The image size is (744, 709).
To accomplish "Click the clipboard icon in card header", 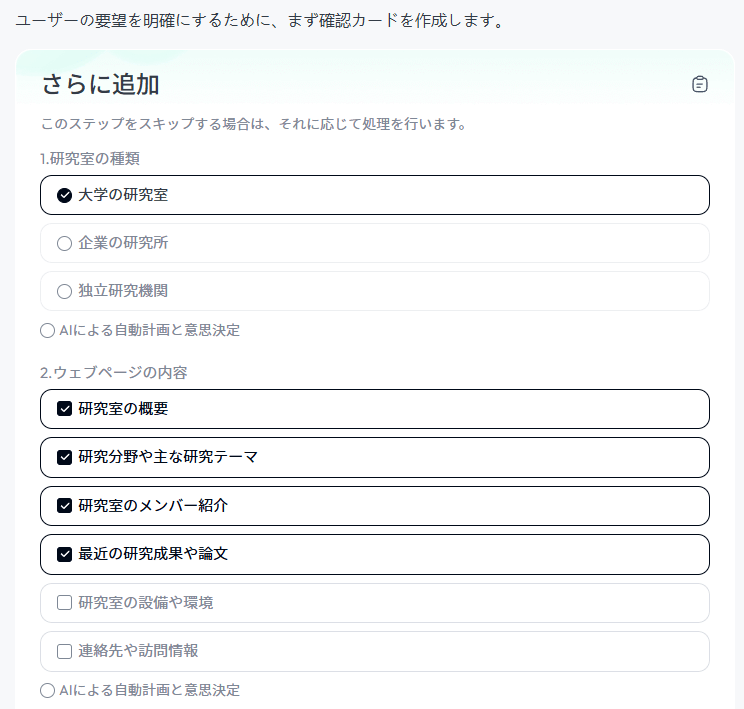I will click(x=699, y=84).
